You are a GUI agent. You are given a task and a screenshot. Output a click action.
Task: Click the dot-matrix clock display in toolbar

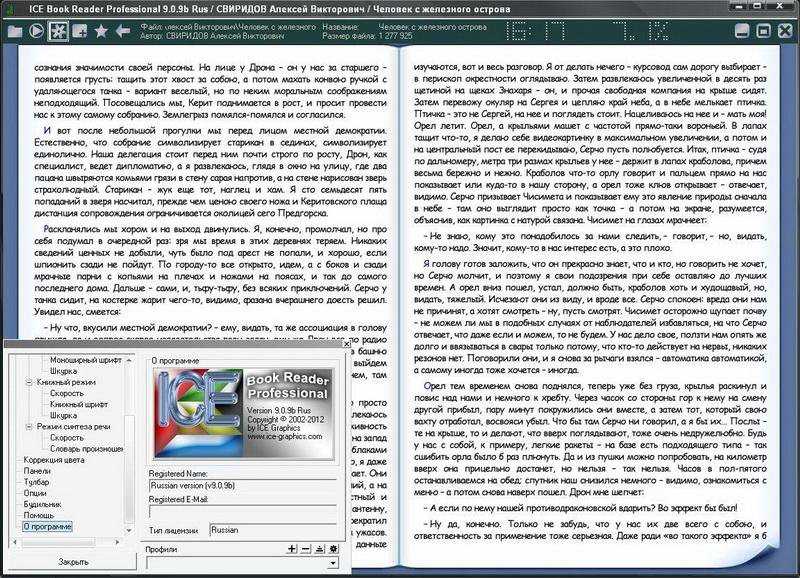point(587,31)
